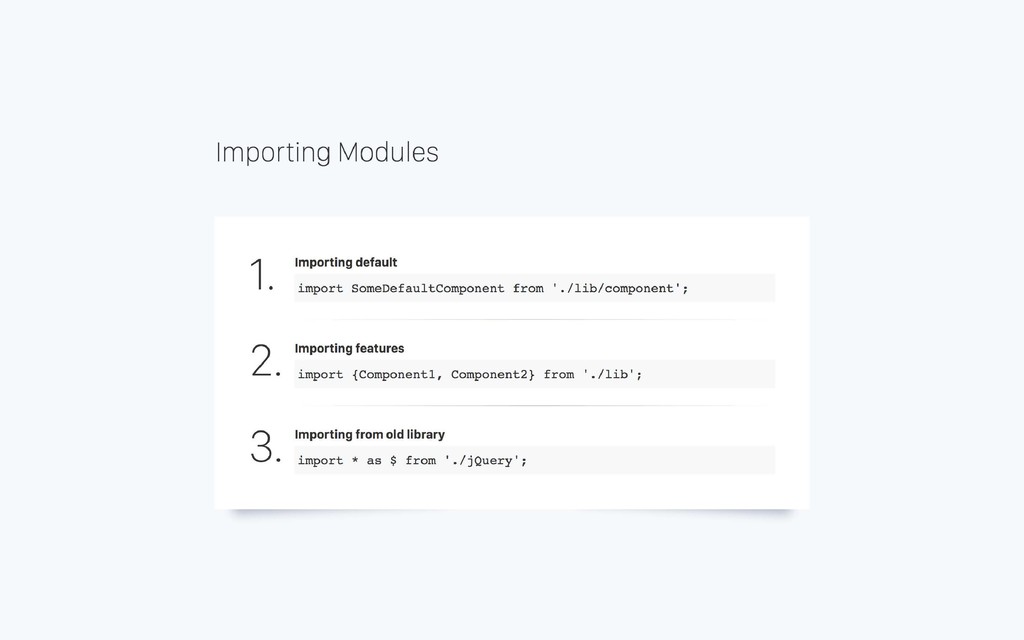Screen dimensions: 1024x640
Task: Click Component1 inside the curly braces
Action: pos(397,374)
